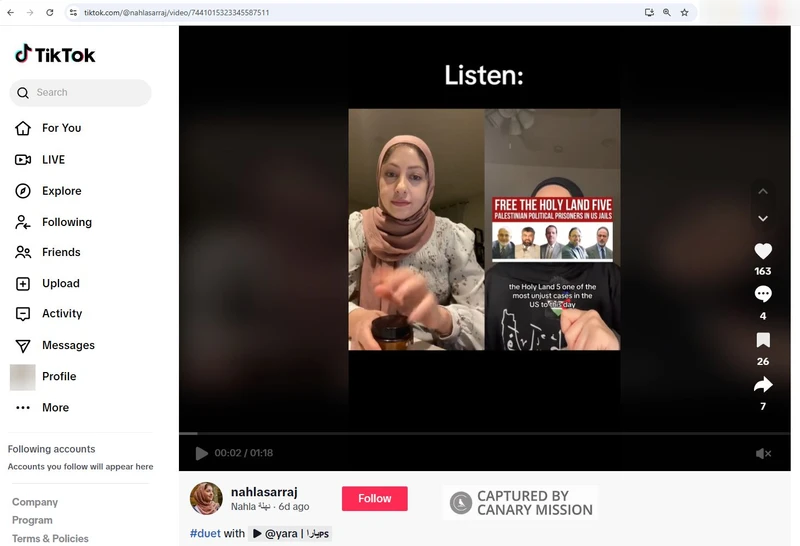Expand the Program footer section
This screenshot has height=546, width=800.
click(32, 520)
